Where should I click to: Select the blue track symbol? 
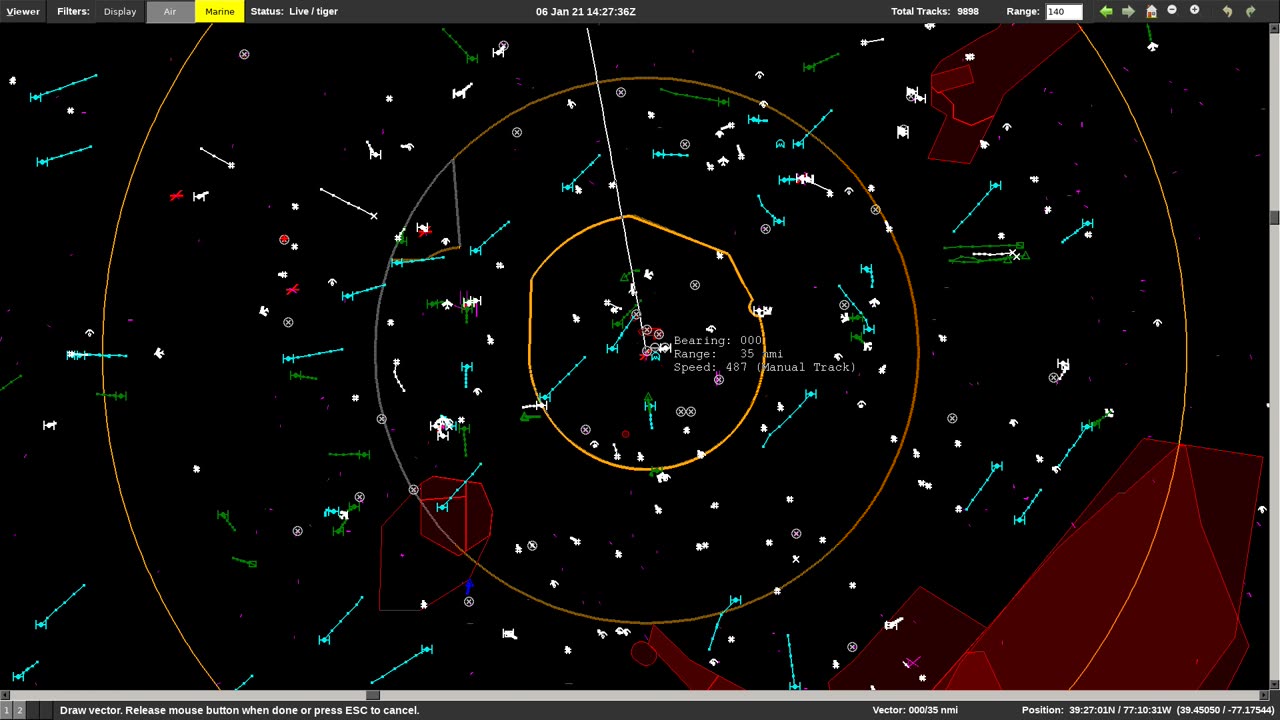pos(468,585)
